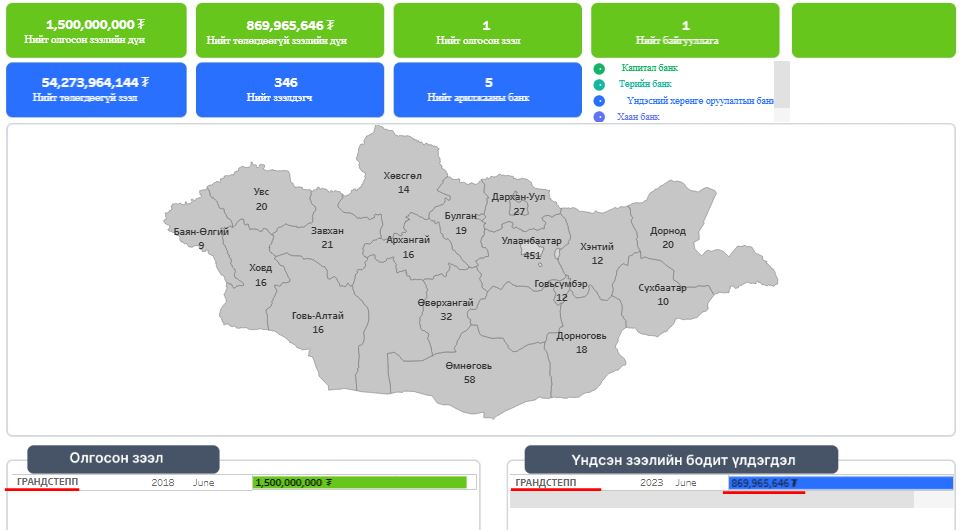Select the 54,273,964,144 ₮ blue card
The height and width of the screenshot is (530, 974).
tap(96, 89)
